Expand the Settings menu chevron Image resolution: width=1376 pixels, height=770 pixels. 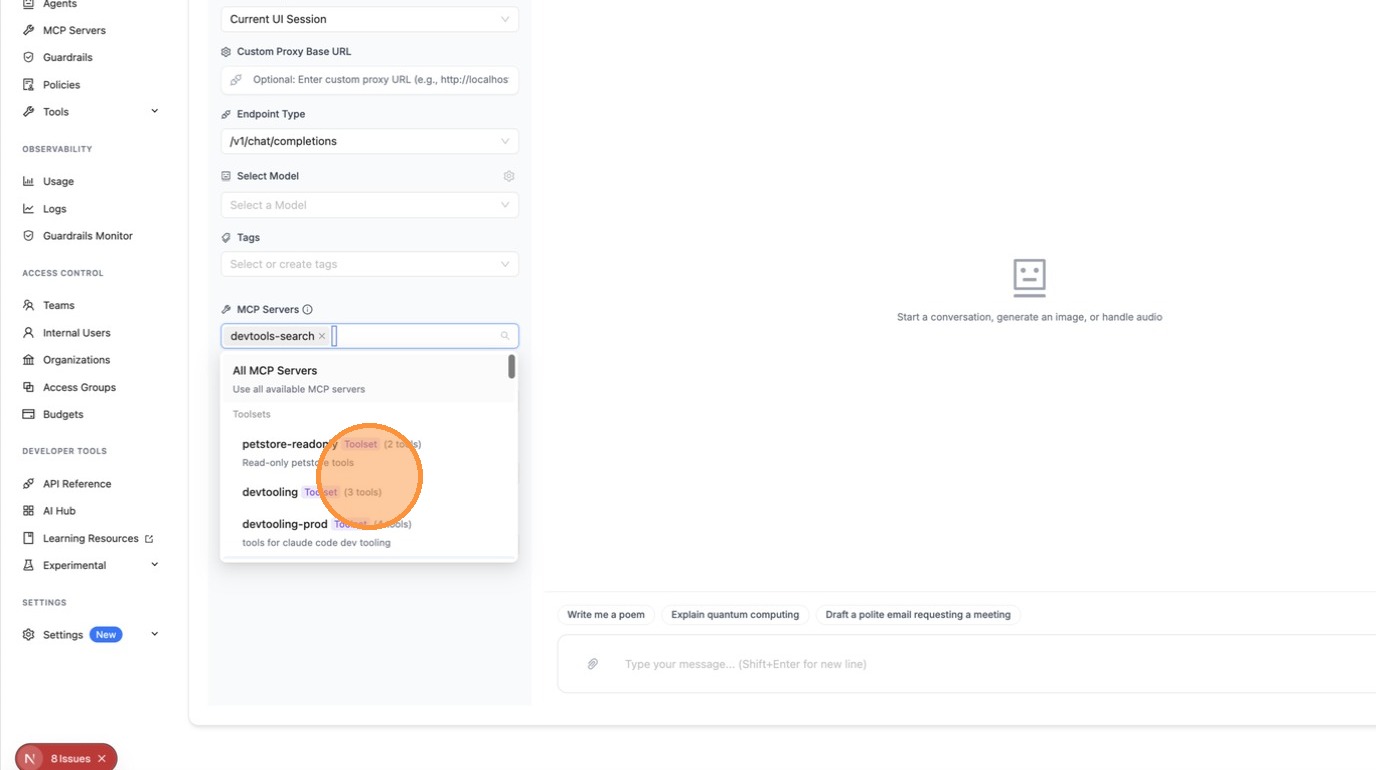point(154,634)
